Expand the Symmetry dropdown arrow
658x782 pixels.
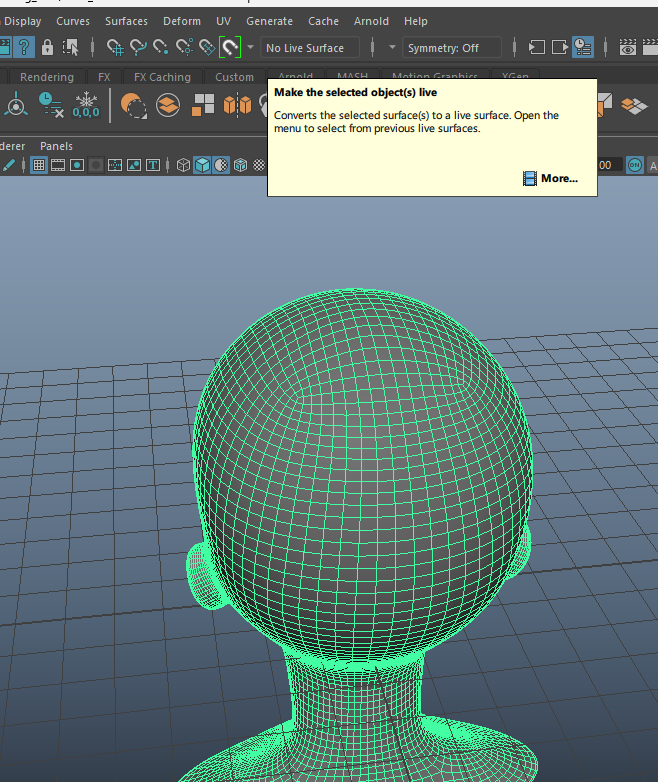click(x=392, y=47)
